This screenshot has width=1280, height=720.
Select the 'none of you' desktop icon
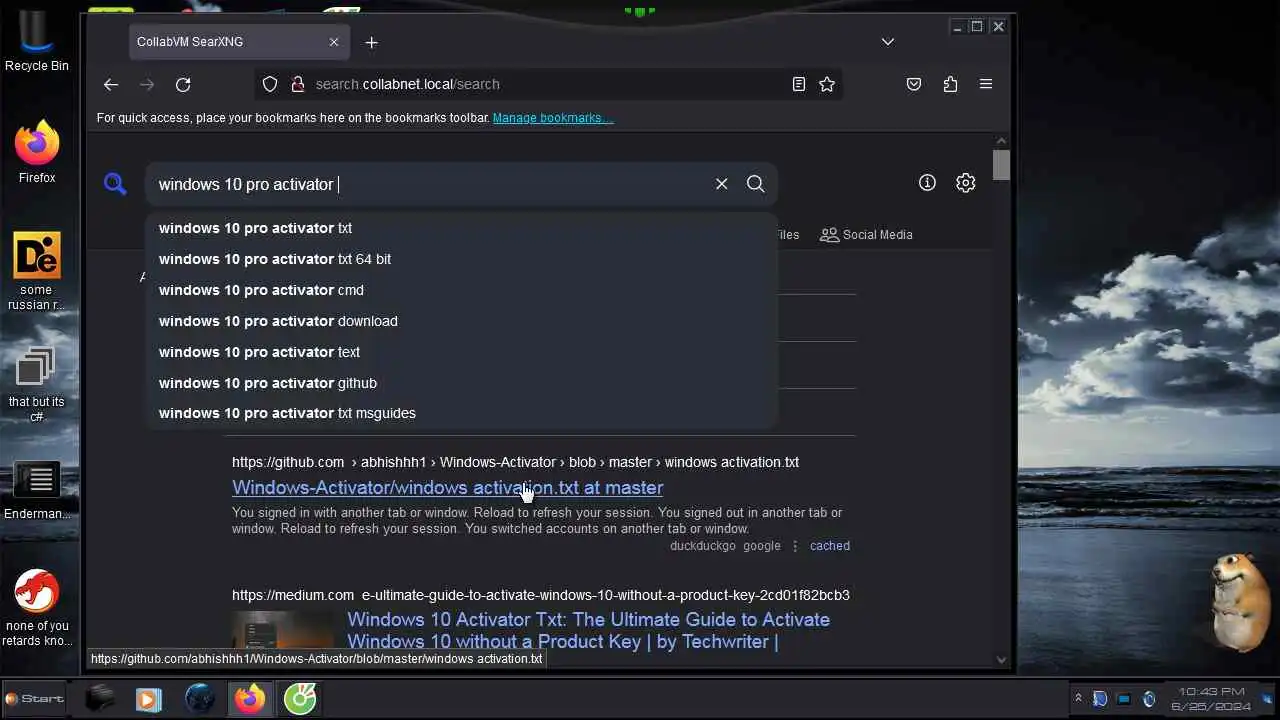tap(37, 608)
